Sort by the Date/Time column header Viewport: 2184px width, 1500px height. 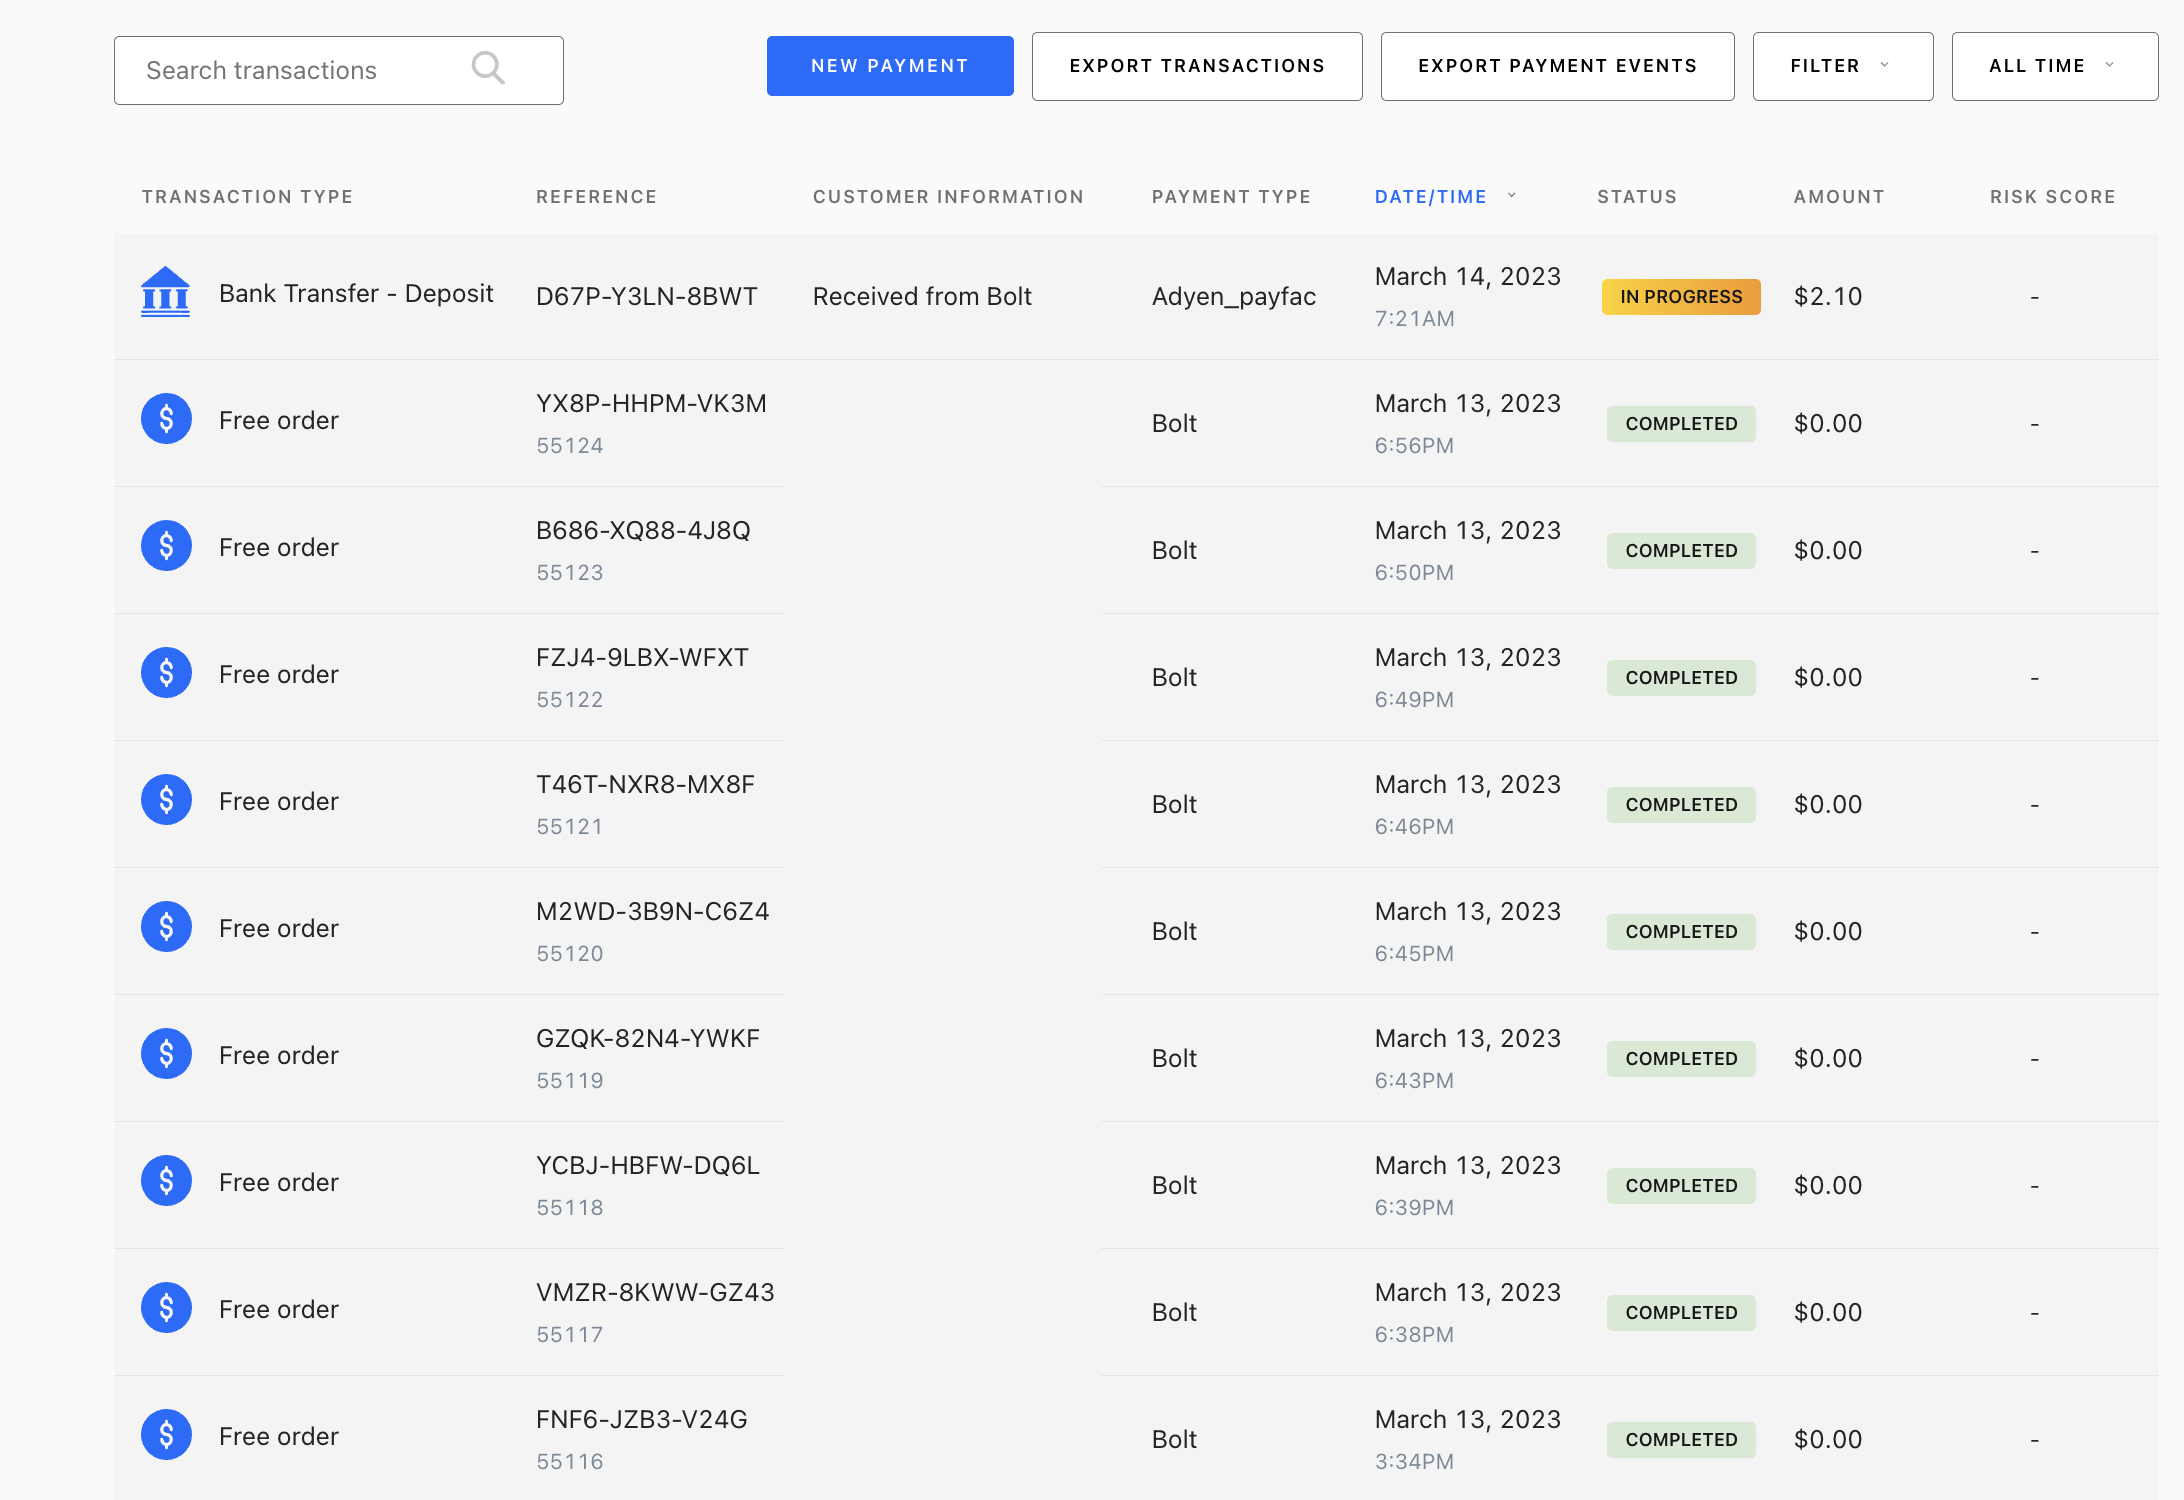pos(1445,197)
